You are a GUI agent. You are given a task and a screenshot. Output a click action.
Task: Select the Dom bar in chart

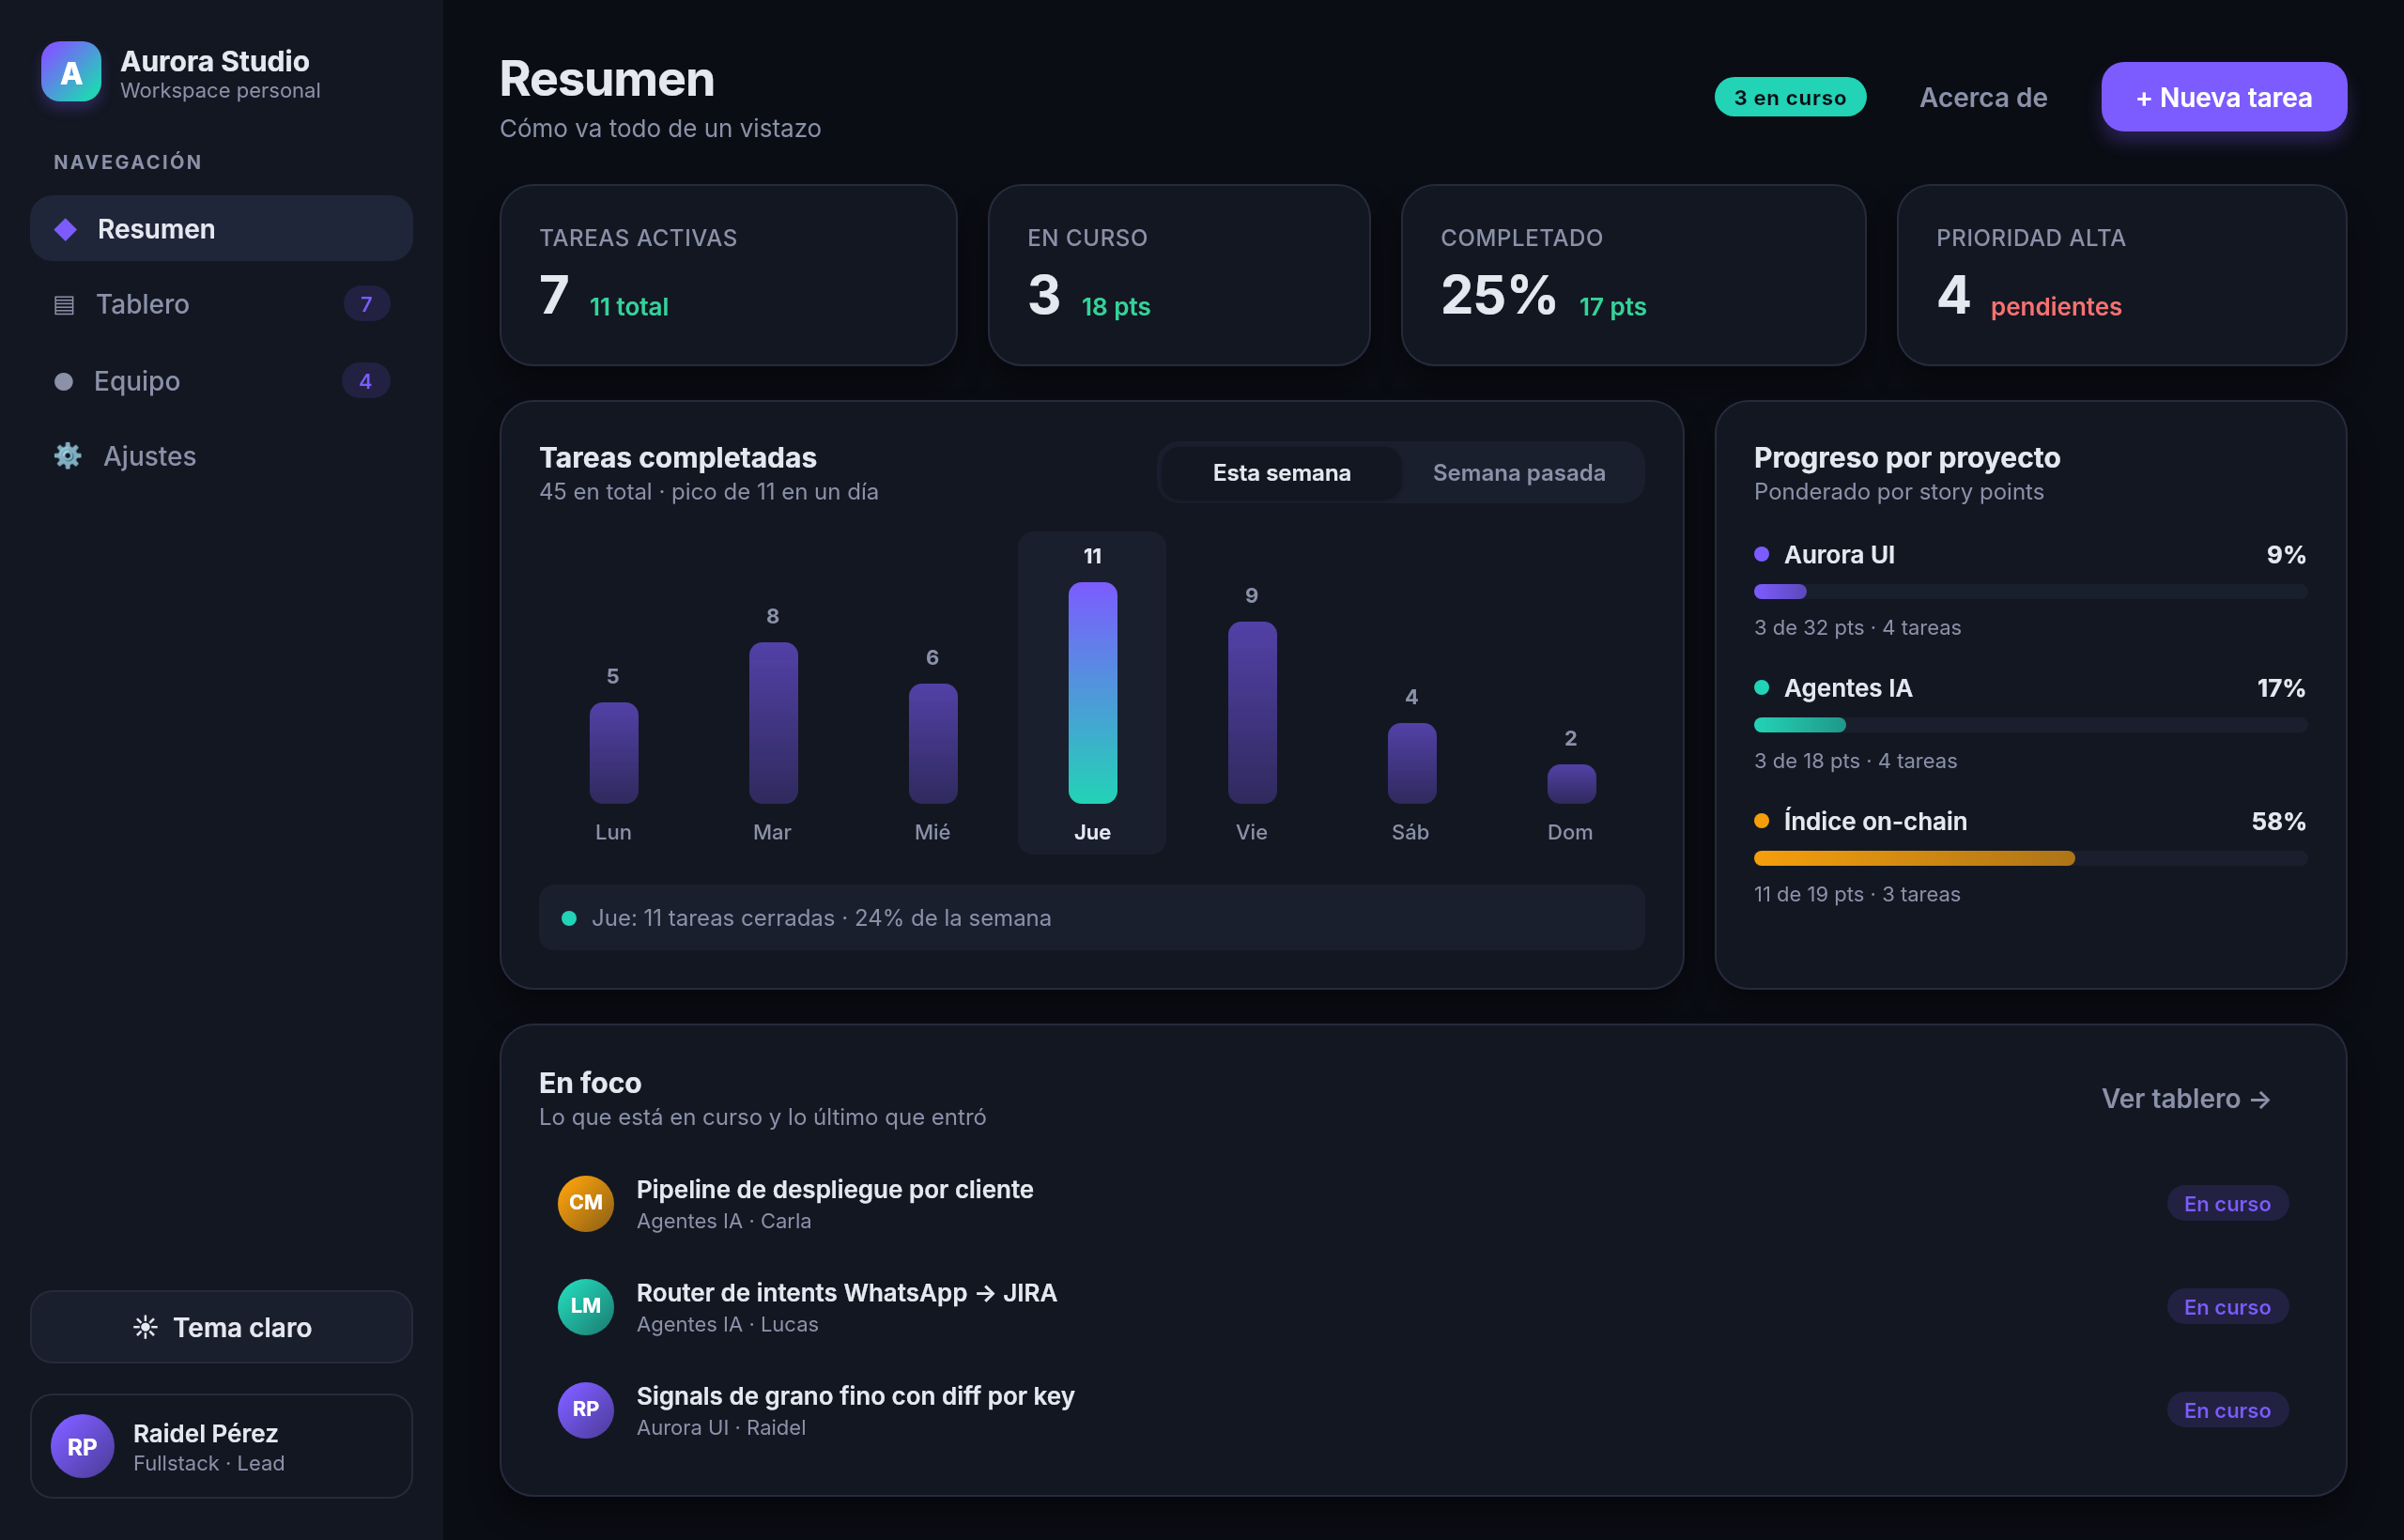tap(1571, 784)
